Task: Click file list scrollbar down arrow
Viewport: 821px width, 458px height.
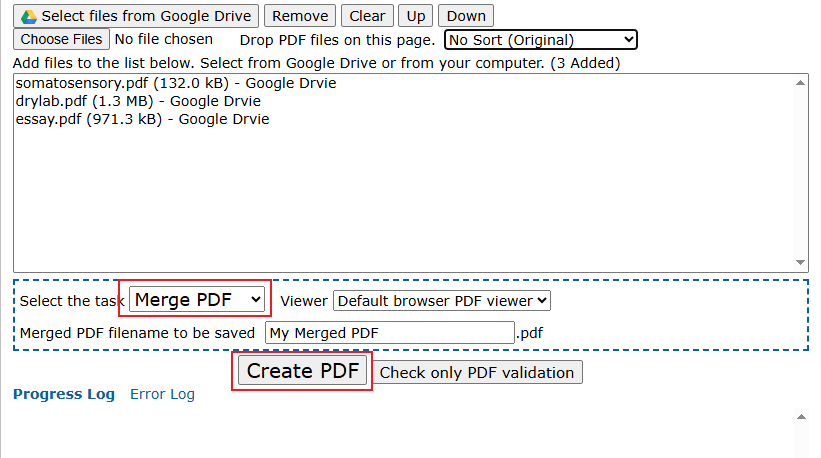Action: click(800, 262)
